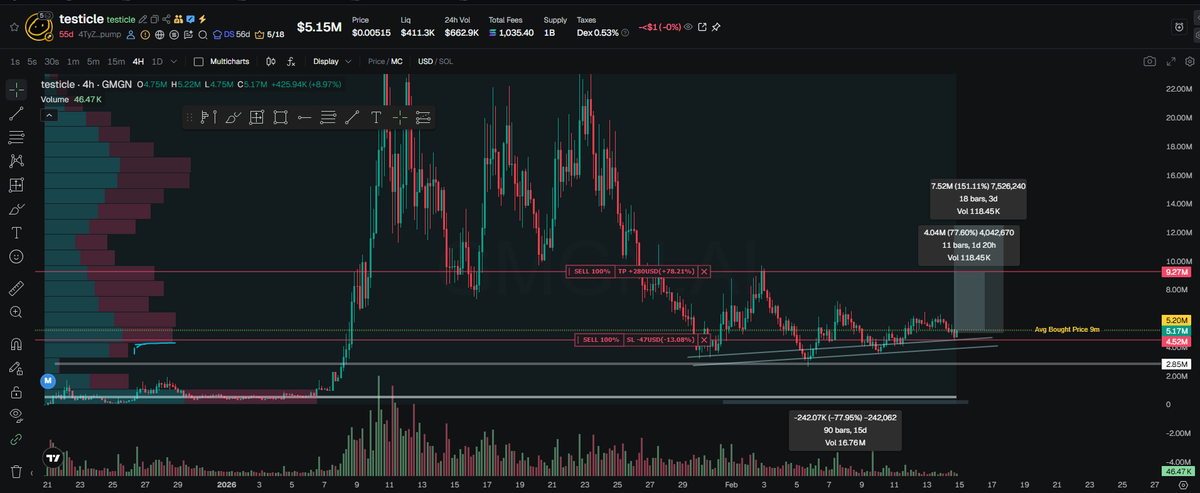Screen dimensions: 1200x493
Task: Select the diagonal trend line in floating toolbar
Action: pyautogui.click(x=352, y=118)
